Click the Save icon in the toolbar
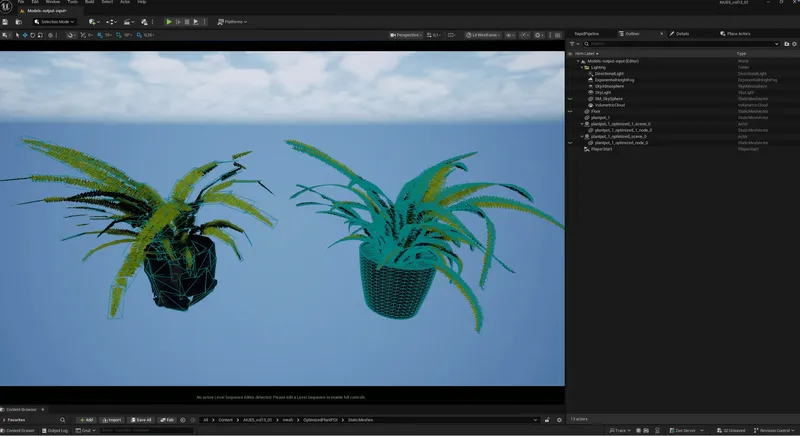Screen dimensions: 800x436 click(x=7, y=21)
